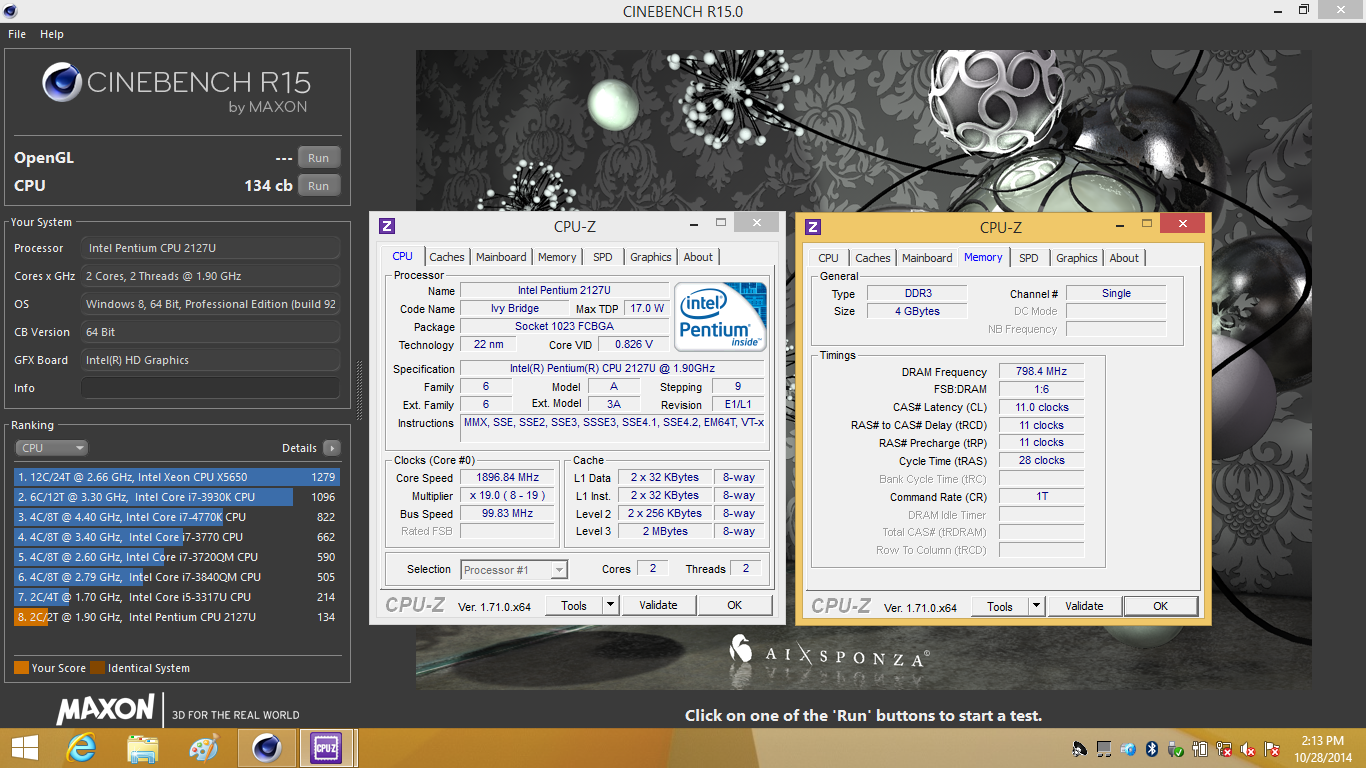The width and height of the screenshot is (1366, 768).
Task: Switch to Mainboard tab in right CPU-Z
Action: tap(927, 258)
